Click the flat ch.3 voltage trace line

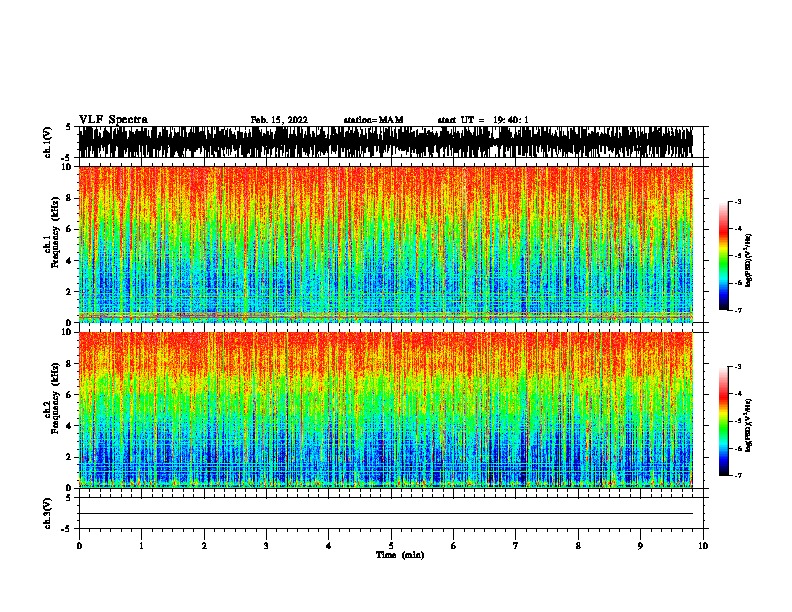click(386, 514)
